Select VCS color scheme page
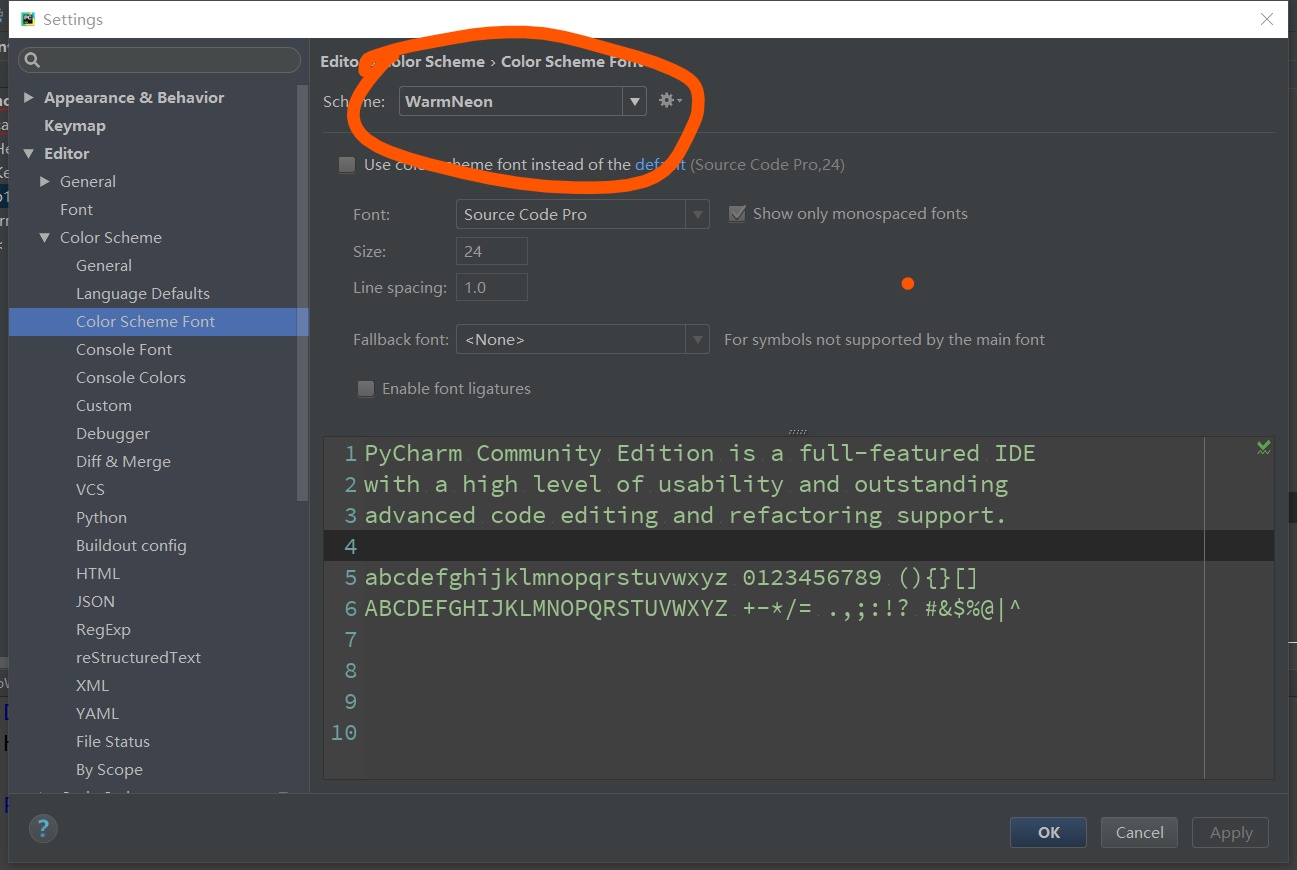Image resolution: width=1297 pixels, height=870 pixels. click(90, 489)
